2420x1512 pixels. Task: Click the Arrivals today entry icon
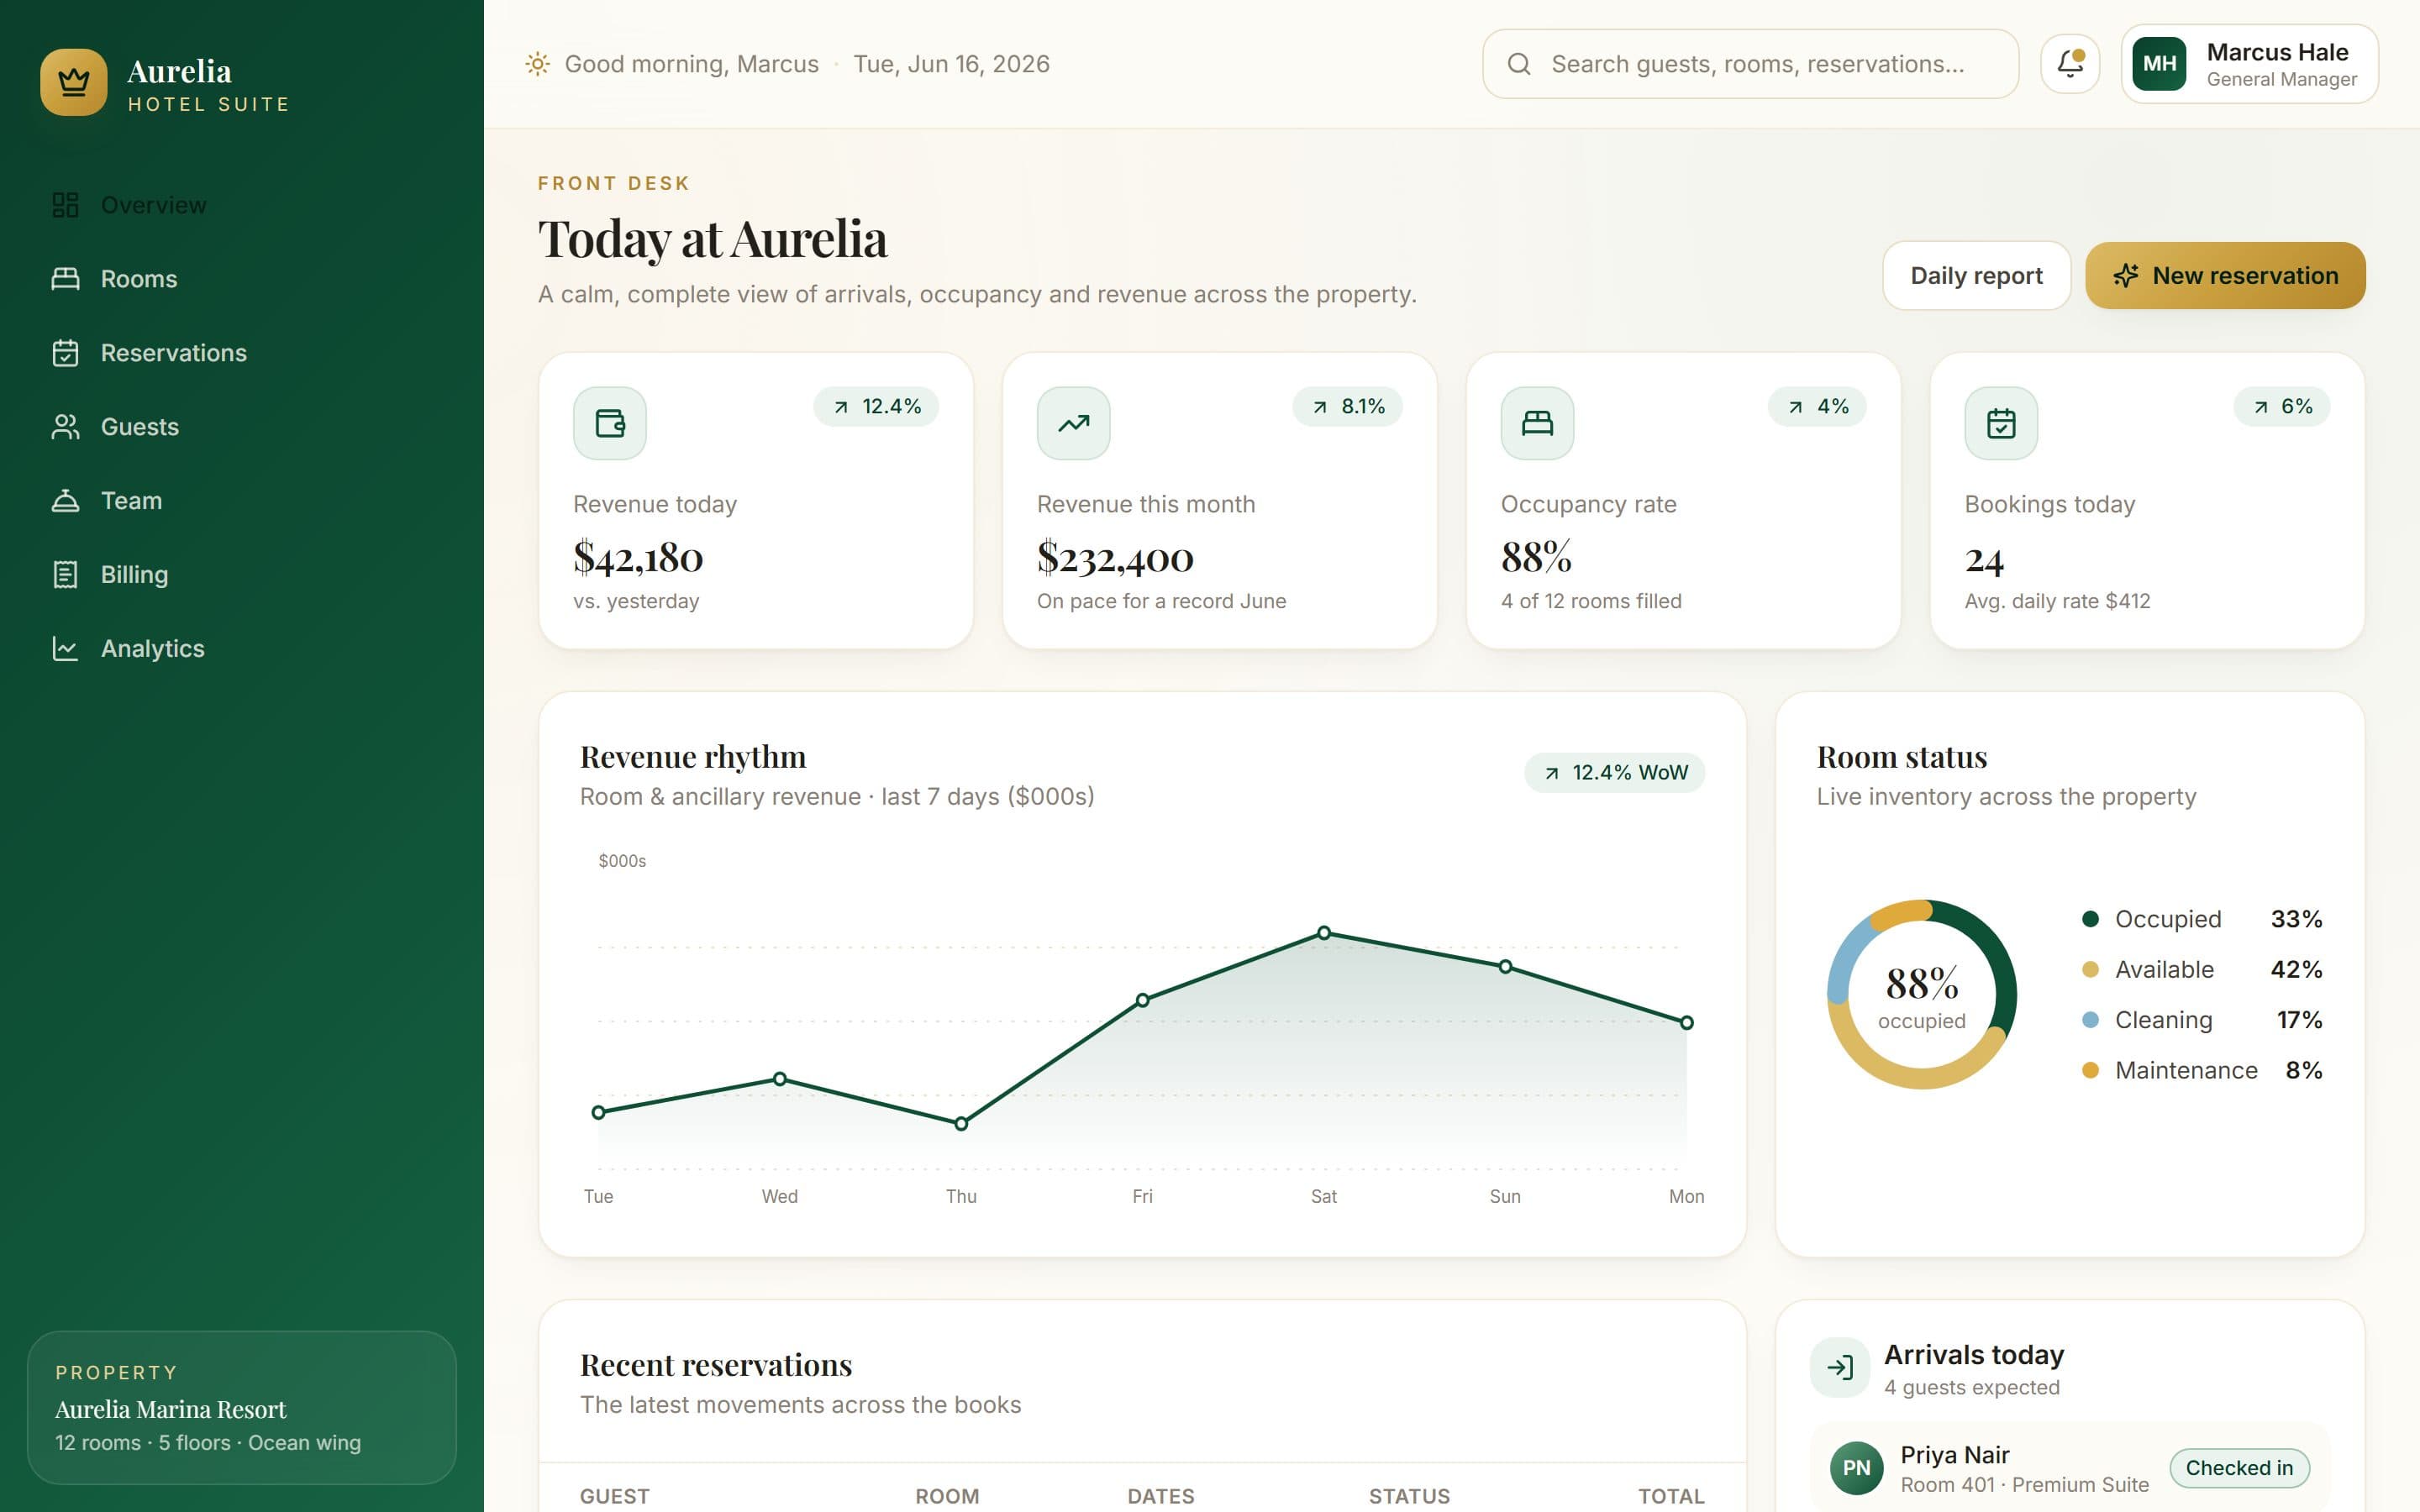[1840, 1367]
